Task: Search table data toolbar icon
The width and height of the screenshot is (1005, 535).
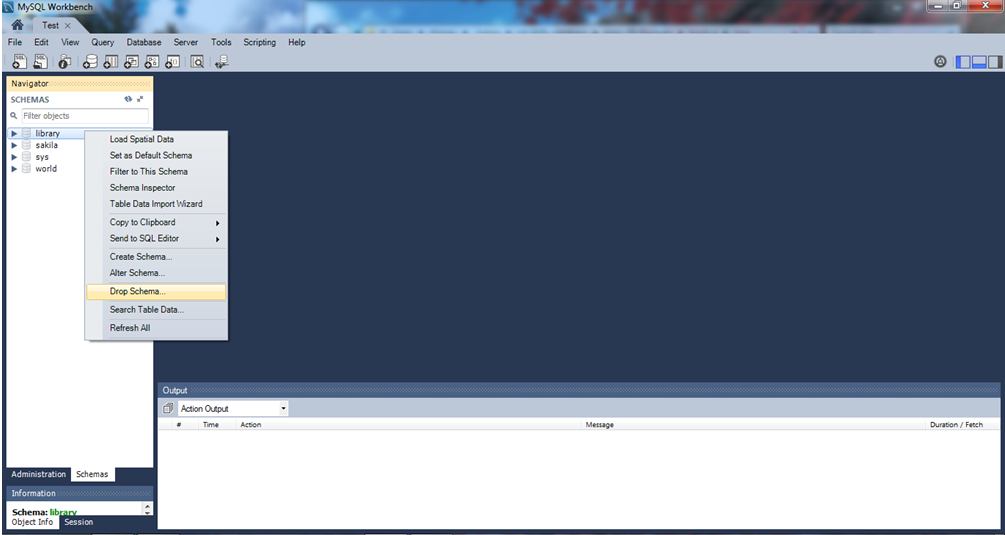Action: (197, 62)
